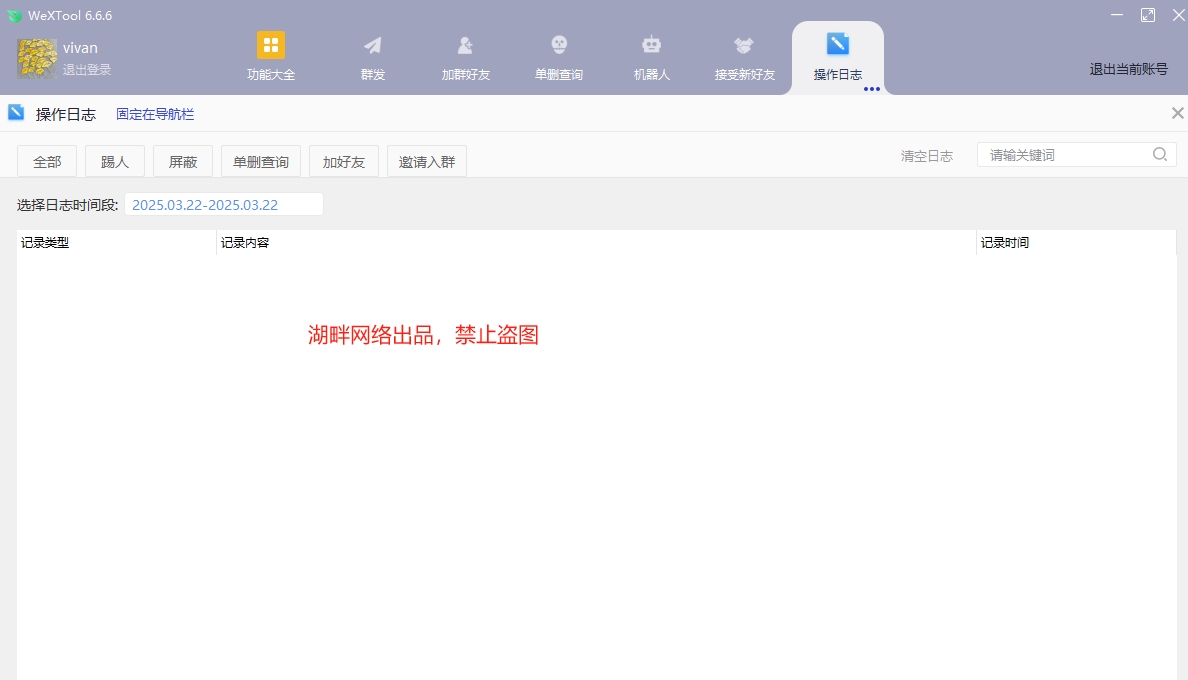Screen dimensions: 1188x680
Task: Expand the more options ellipsis under 操作日志
Action: pos(872,89)
